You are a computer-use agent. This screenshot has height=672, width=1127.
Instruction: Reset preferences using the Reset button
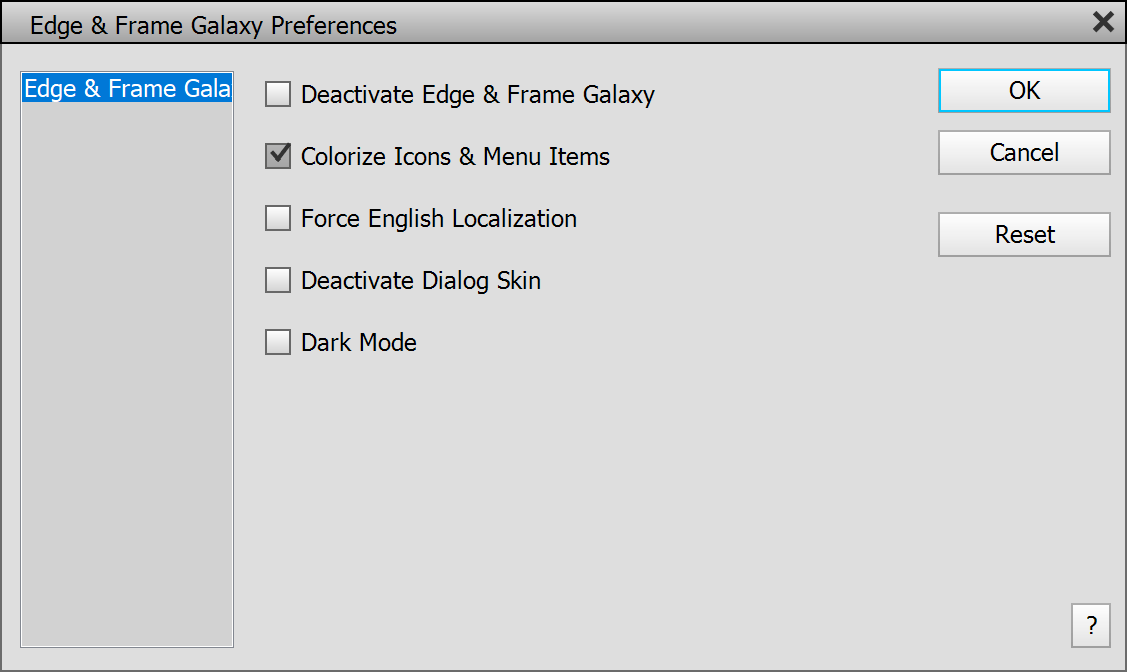tap(1024, 235)
